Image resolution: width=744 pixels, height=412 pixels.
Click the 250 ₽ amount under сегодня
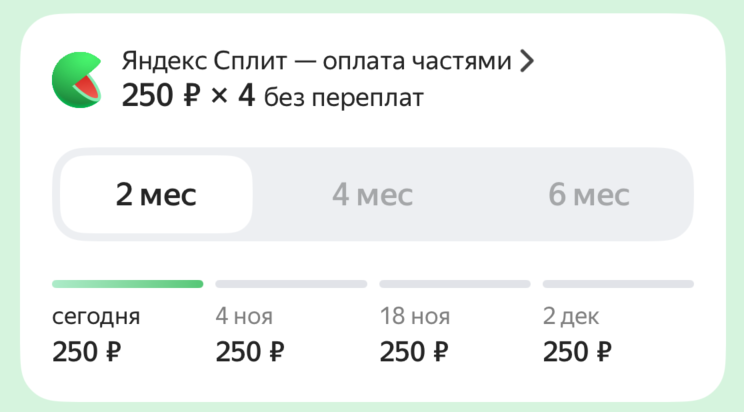[x=86, y=352]
